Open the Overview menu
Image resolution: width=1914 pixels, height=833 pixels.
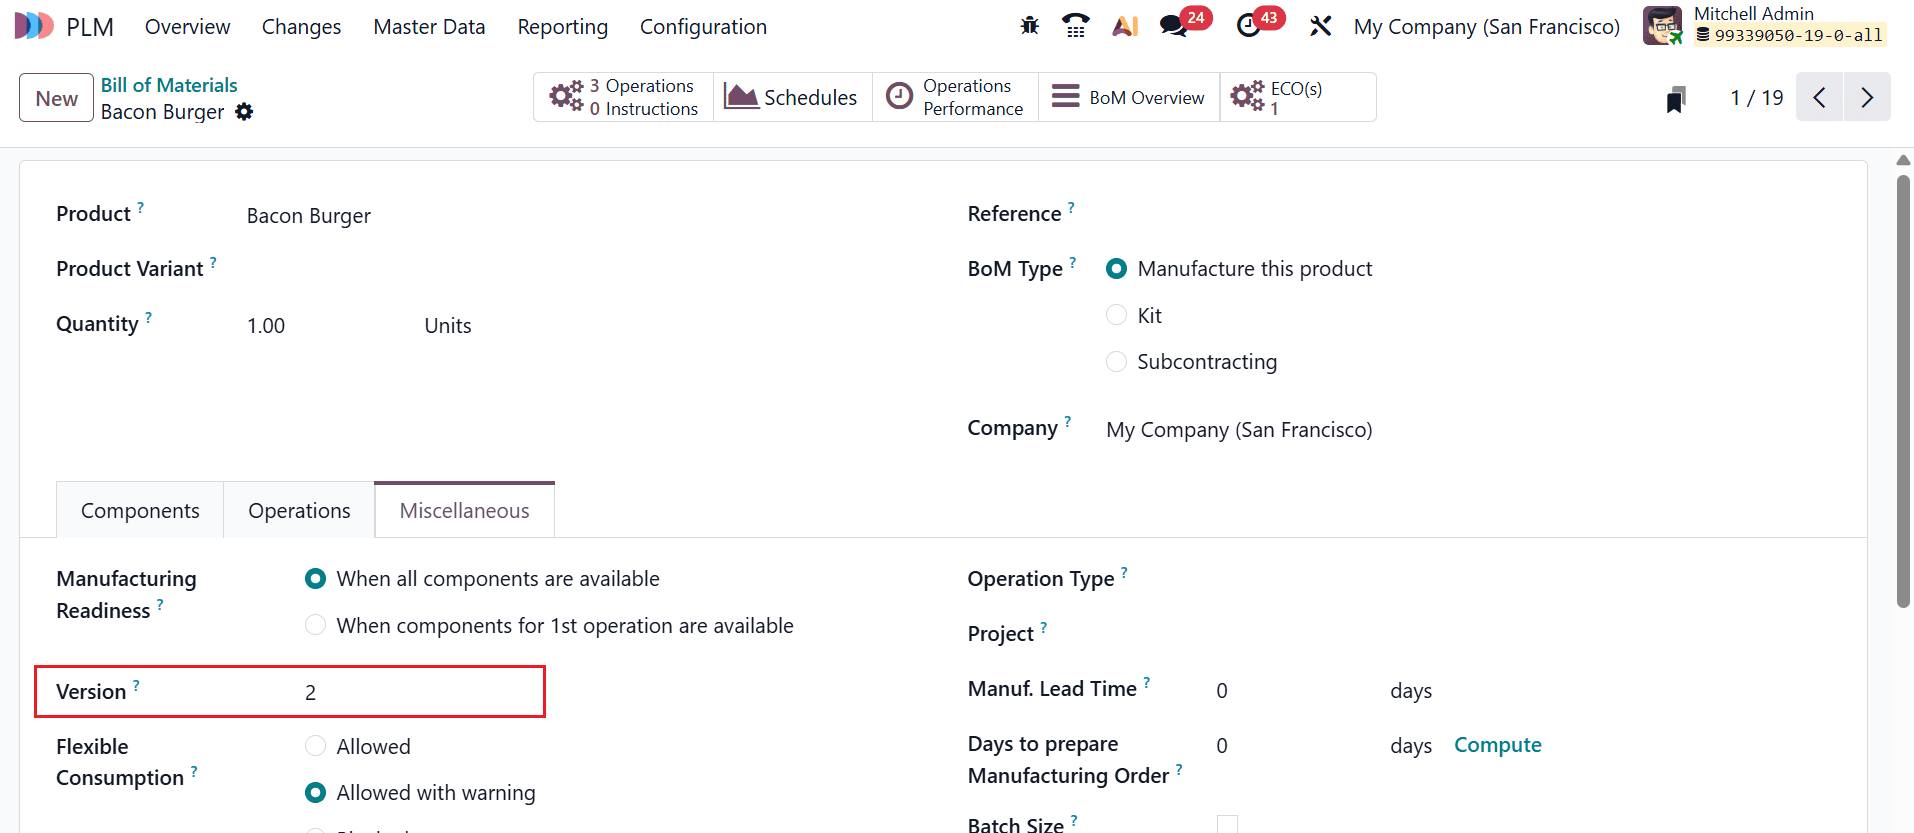coord(187,27)
